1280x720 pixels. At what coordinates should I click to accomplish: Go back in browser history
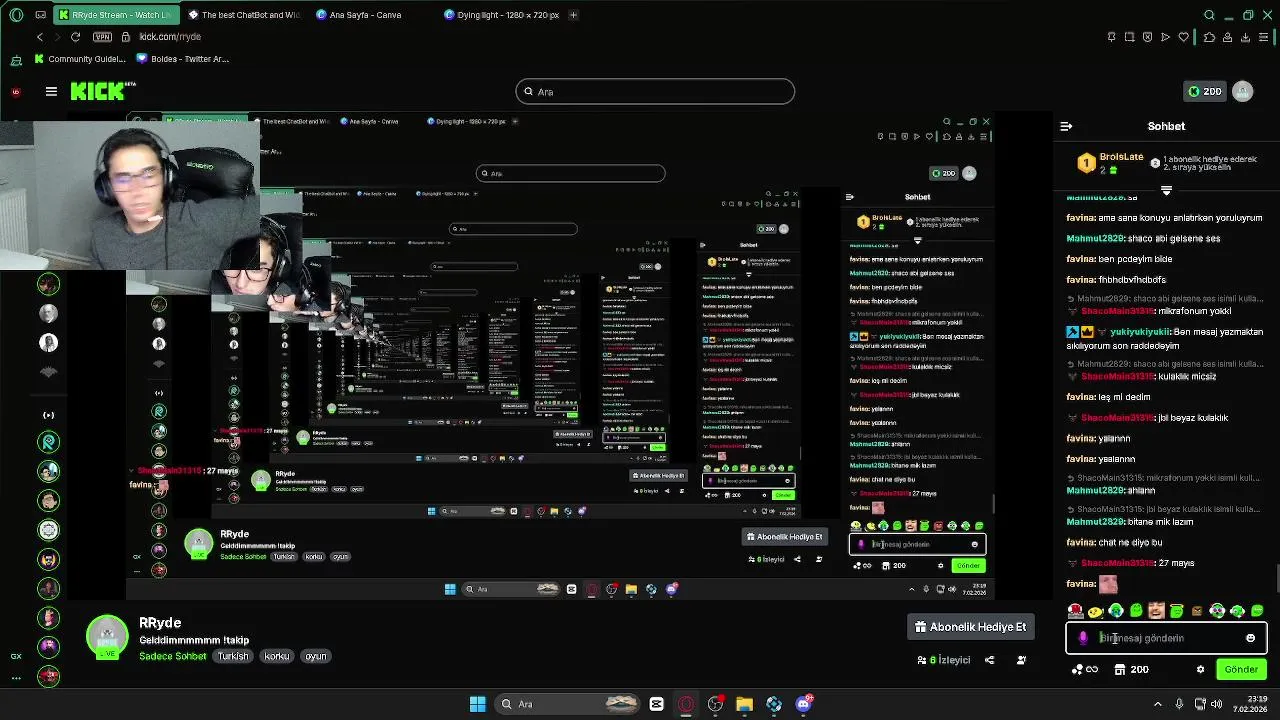coord(39,37)
